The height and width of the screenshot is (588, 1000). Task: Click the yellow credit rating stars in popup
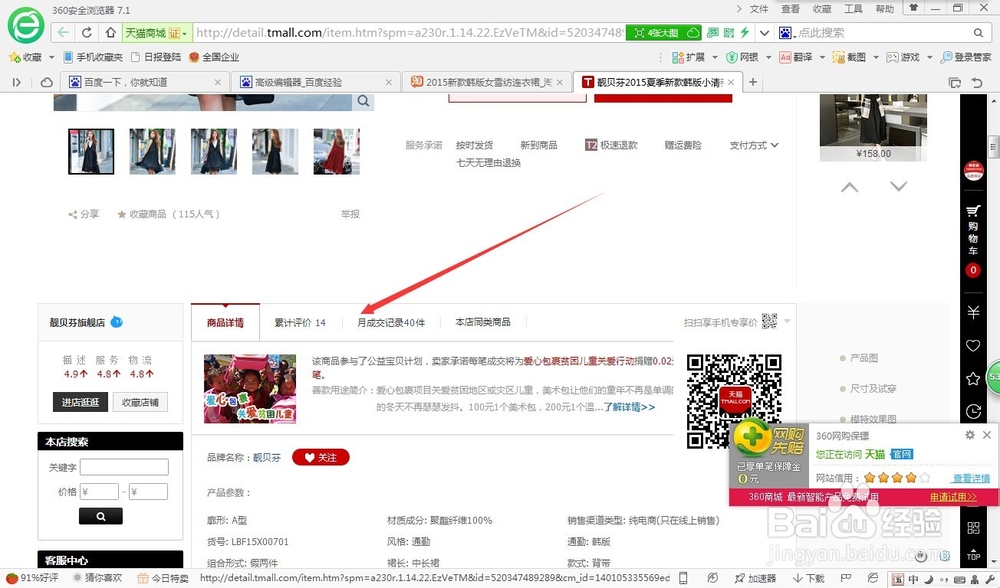click(x=890, y=478)
